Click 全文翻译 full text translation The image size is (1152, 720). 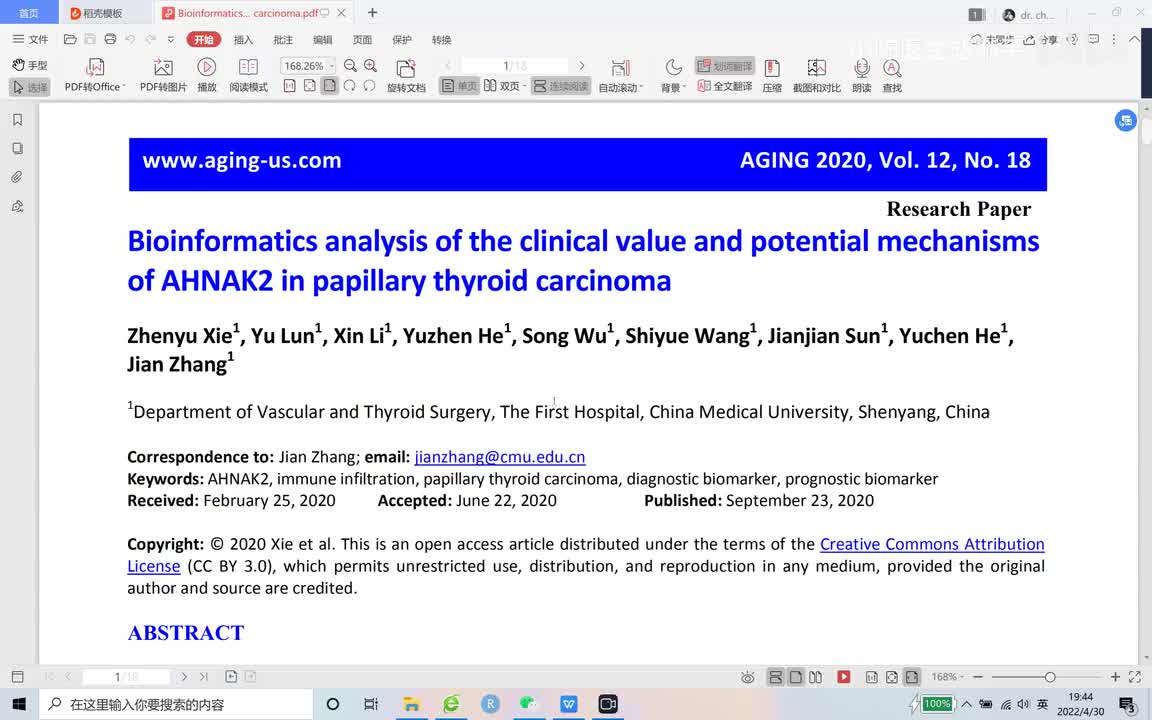725,87
